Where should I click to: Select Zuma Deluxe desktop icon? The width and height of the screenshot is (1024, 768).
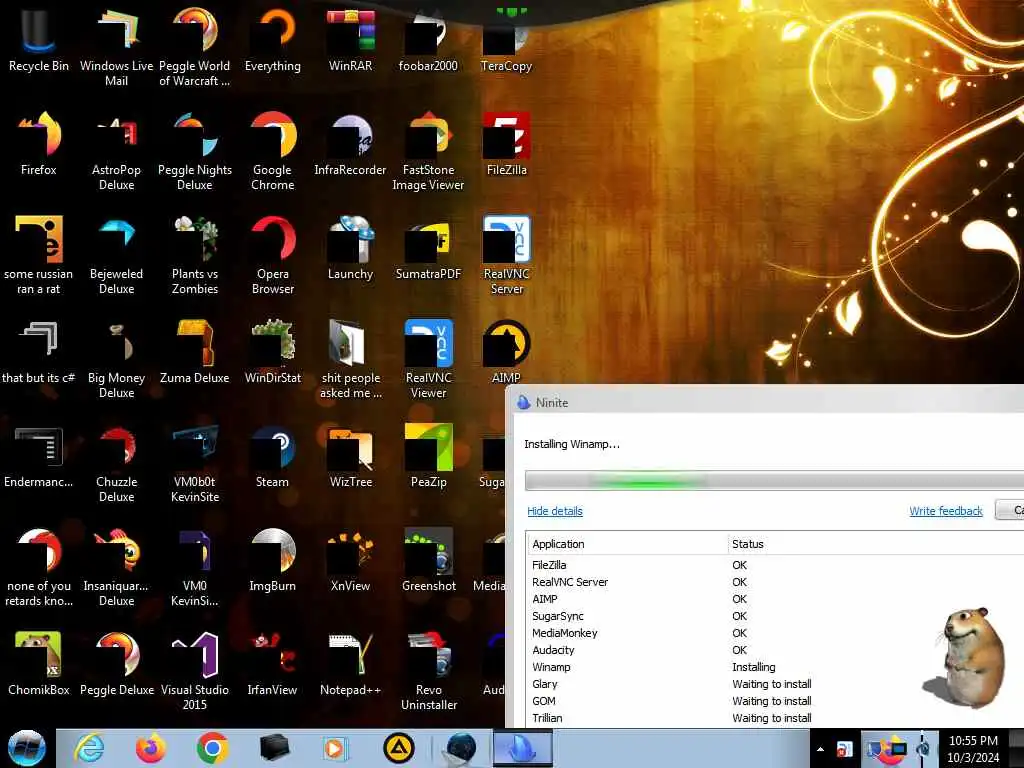195,351
